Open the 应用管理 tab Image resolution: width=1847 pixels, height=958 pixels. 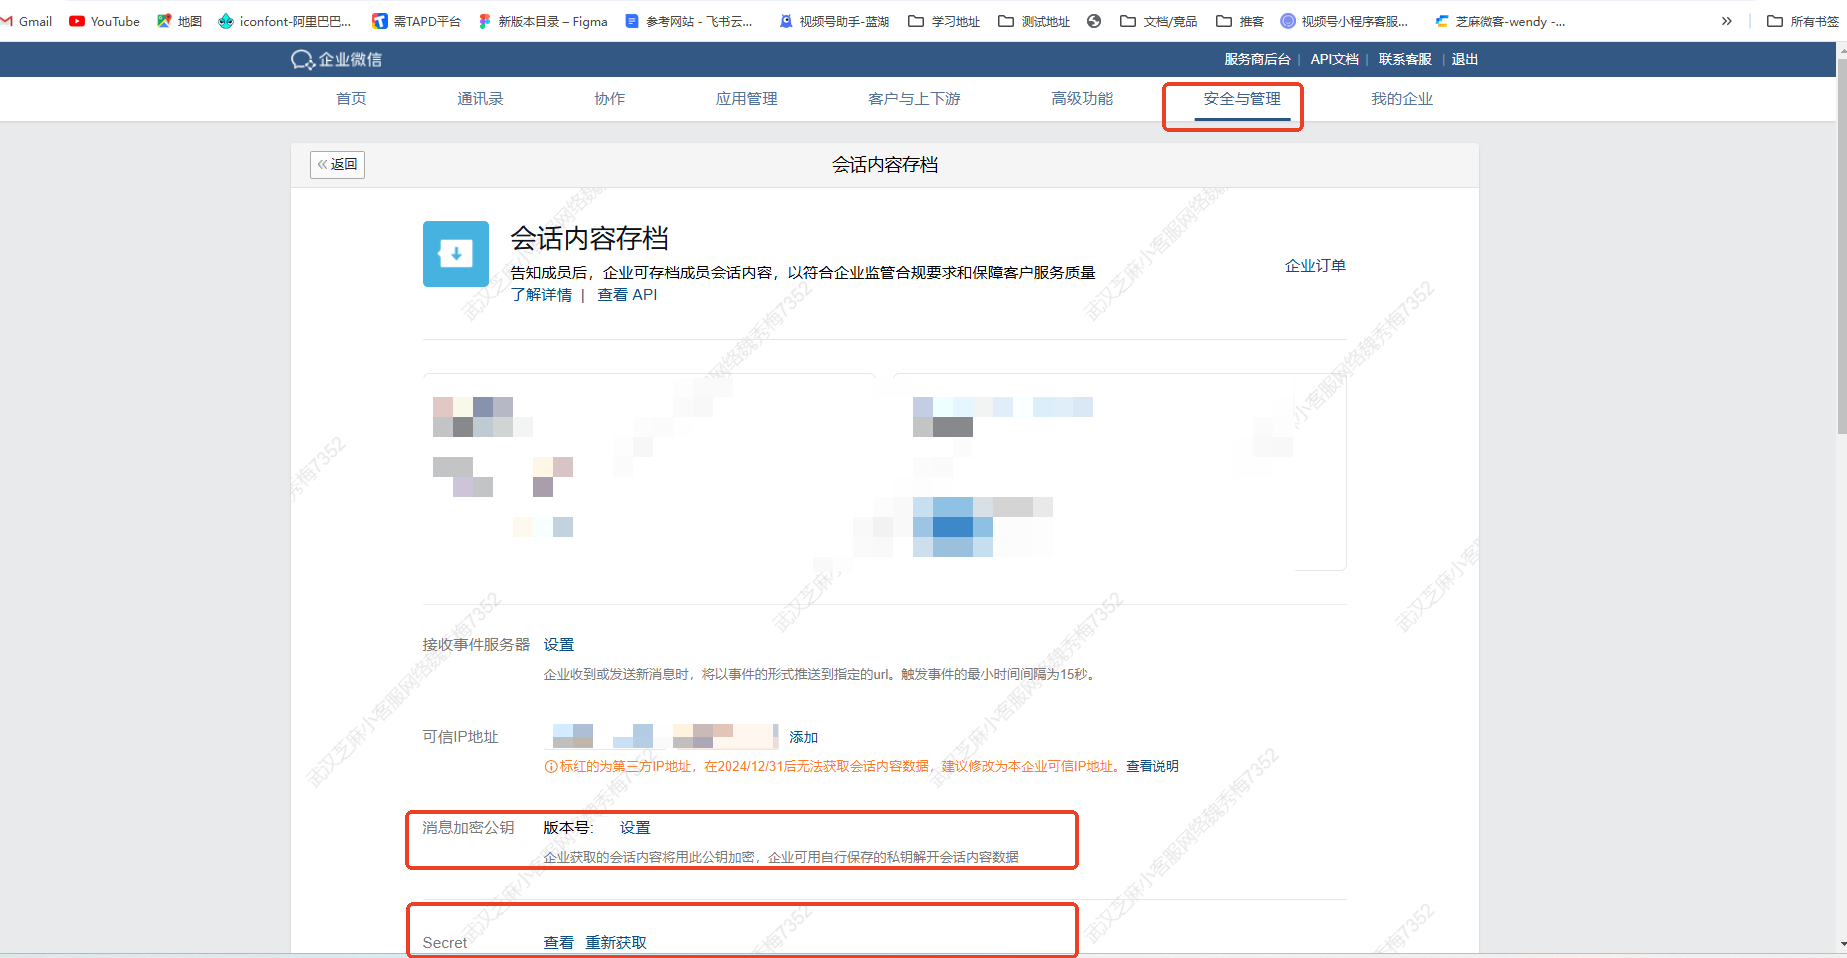click(746, 98)
